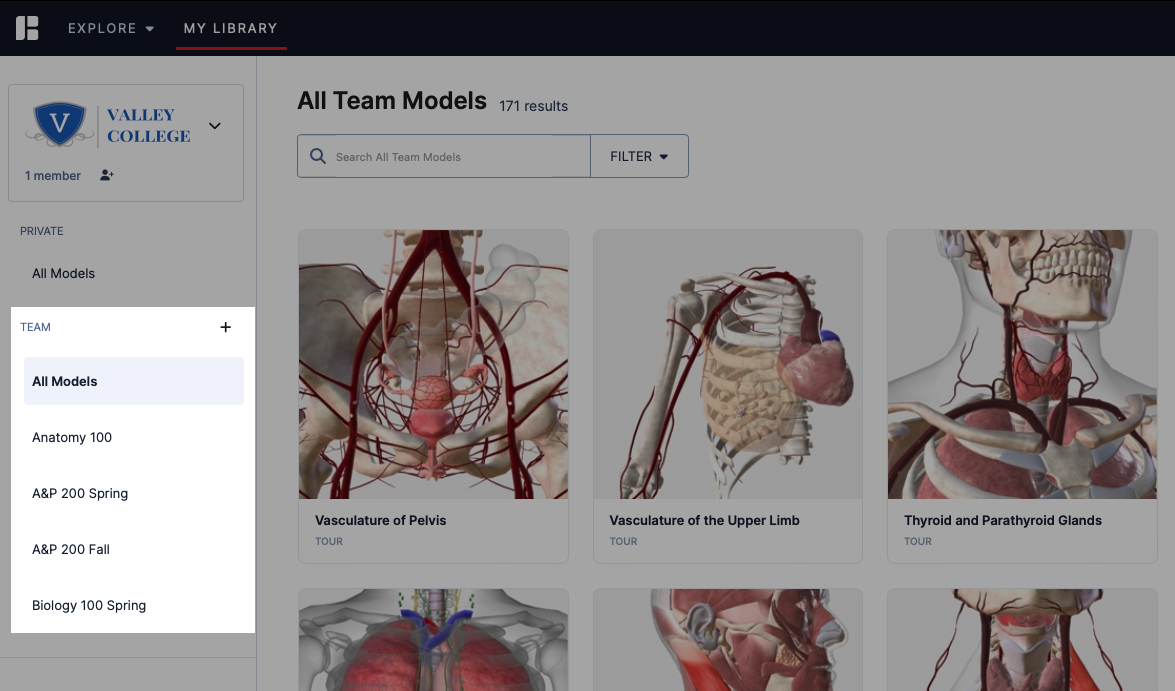Click the 171 results count
This screenshot has height=691, width=1175.
pyautogui.click(x=534, y=106)
